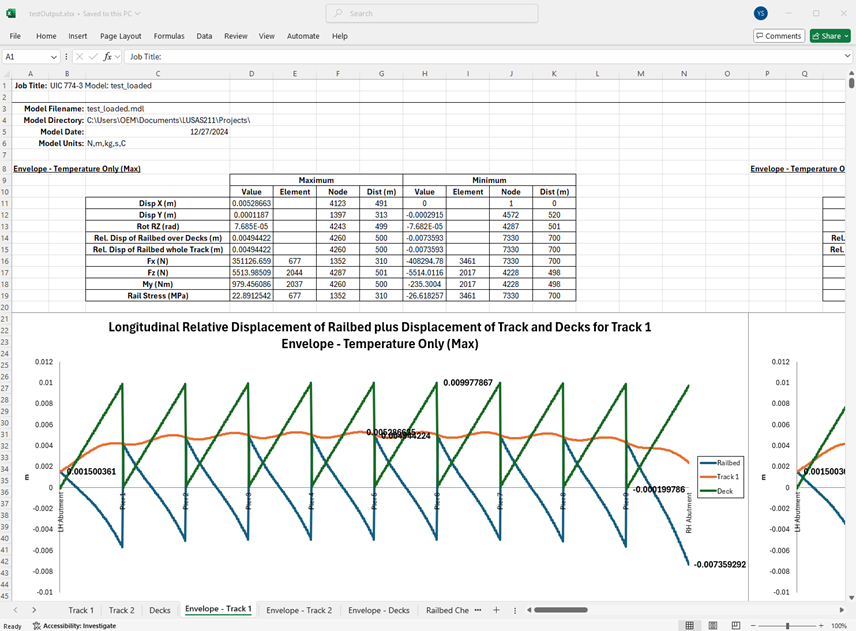Expand the Name Box dropdown
Screen dimensions: 856x631
[53, 57]
